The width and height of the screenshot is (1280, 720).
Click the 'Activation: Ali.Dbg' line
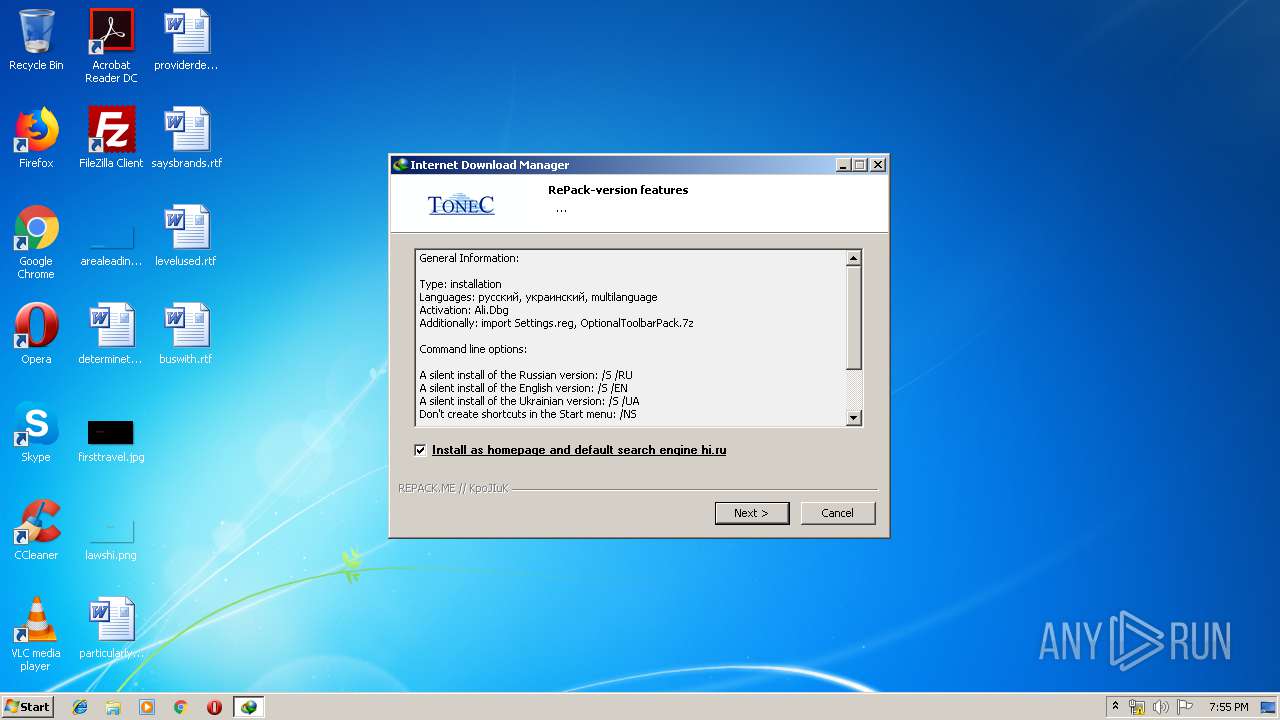[464, 310]
